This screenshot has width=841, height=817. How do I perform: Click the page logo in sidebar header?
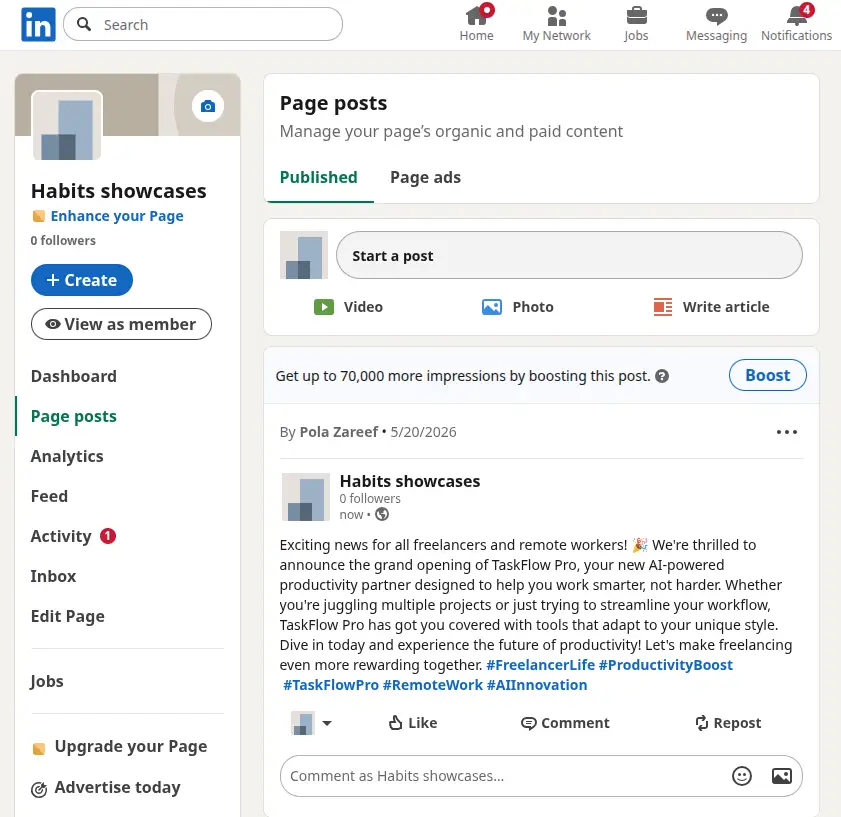[x=67, y=126]
